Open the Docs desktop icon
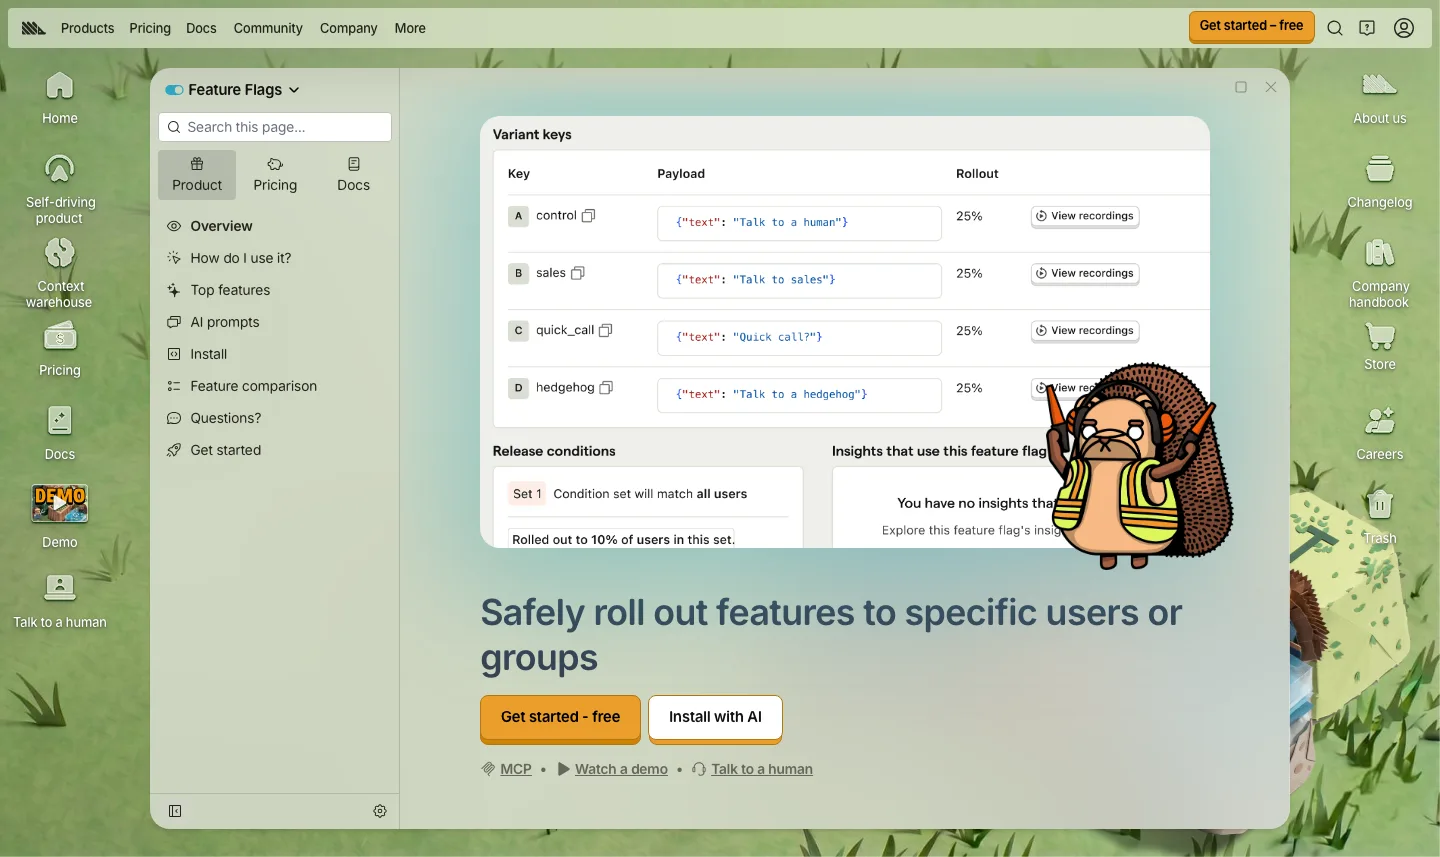 (60, 433)
